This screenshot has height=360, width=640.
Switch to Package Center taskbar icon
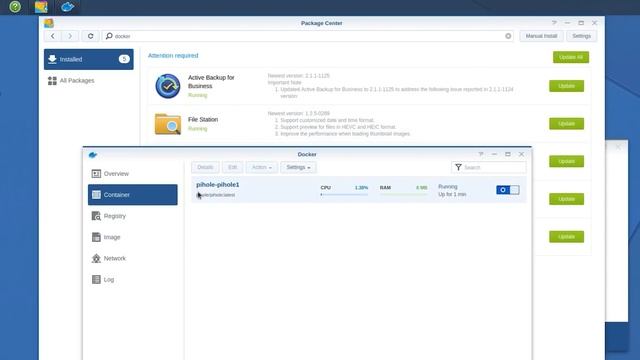pos(41,7)
